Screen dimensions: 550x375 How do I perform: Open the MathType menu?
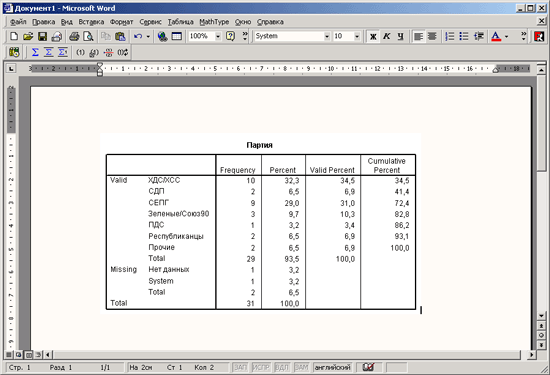tap(214, 22)
